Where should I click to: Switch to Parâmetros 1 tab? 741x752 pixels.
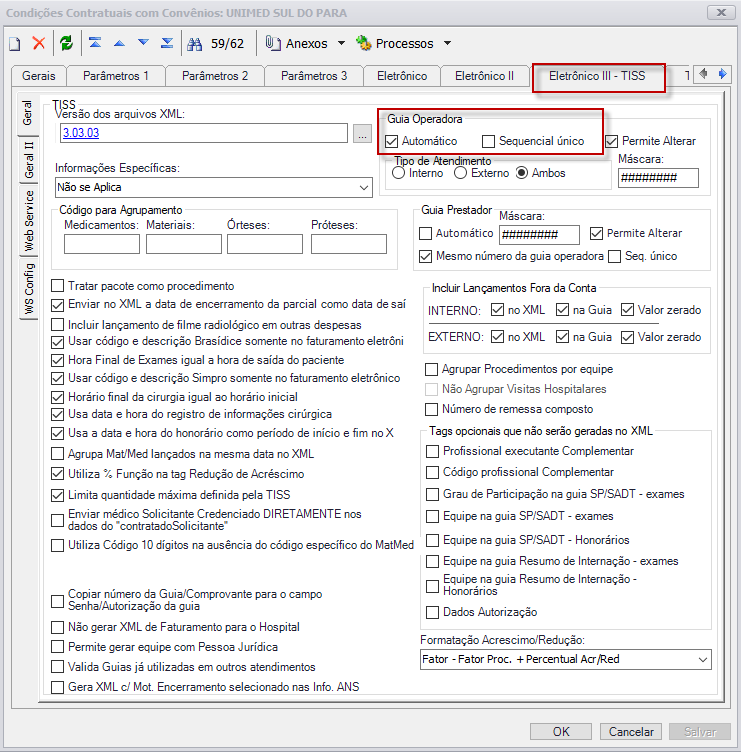click(x=116, y=76)
